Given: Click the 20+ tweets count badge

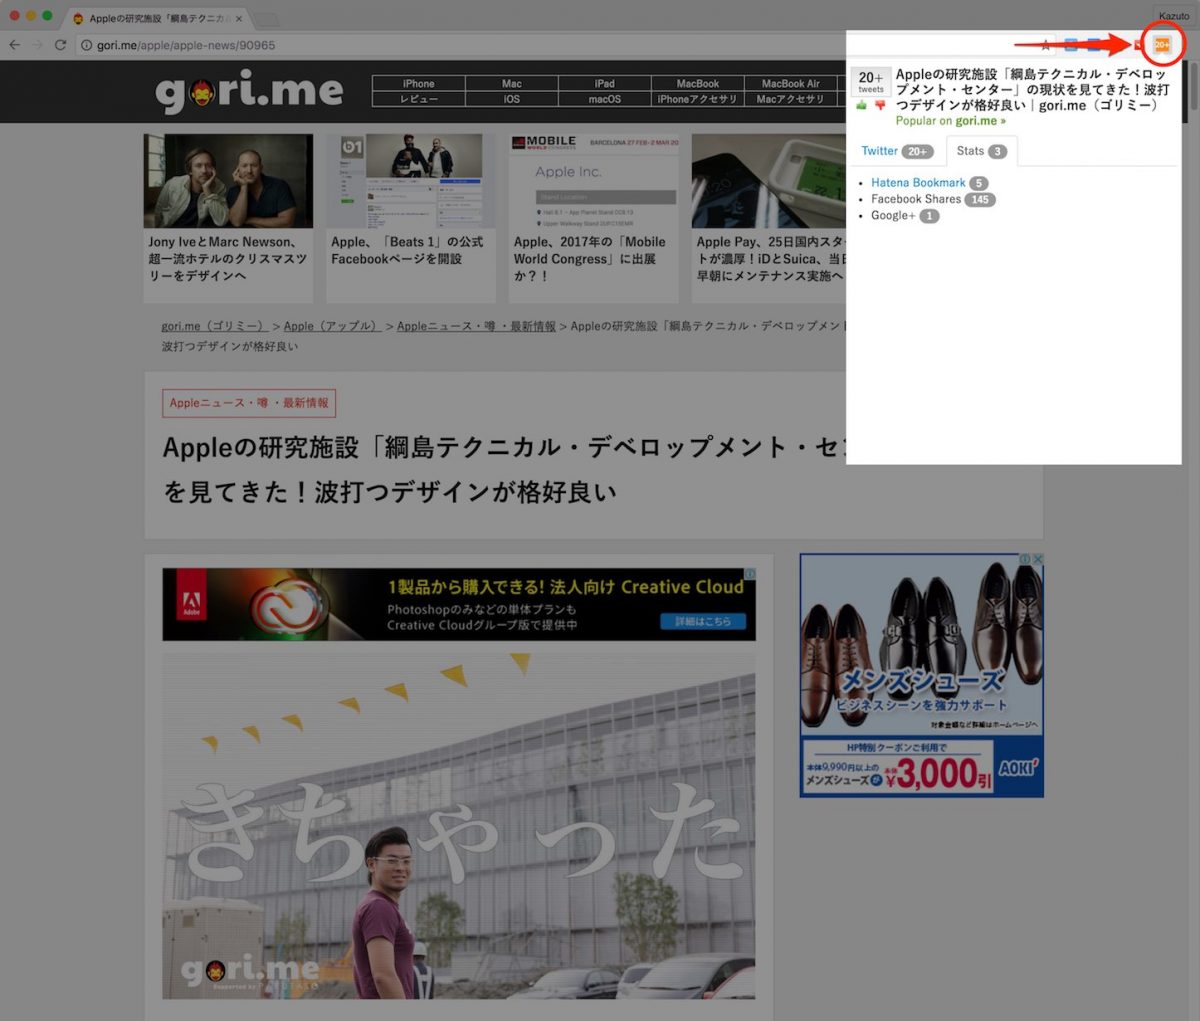Looking at the screenshot, I should pos(870,81).
